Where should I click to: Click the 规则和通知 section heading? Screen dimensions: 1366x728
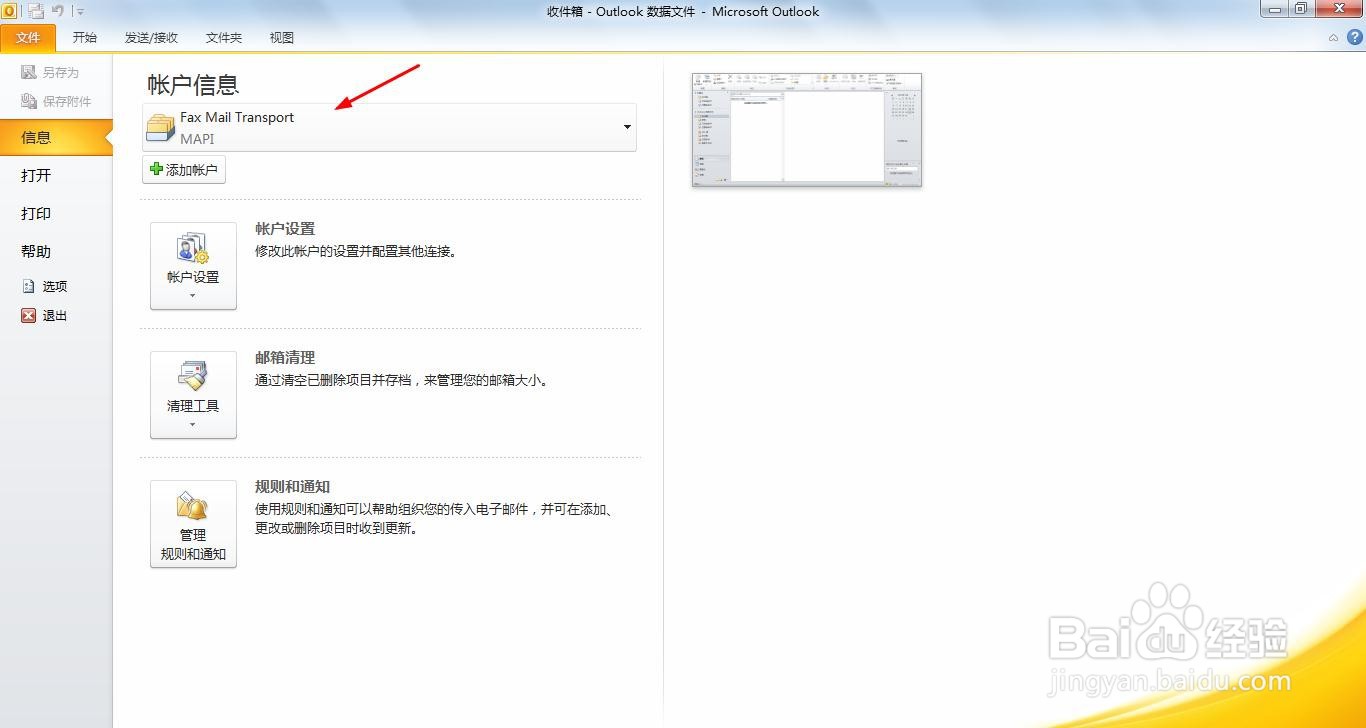coord(292,486)
